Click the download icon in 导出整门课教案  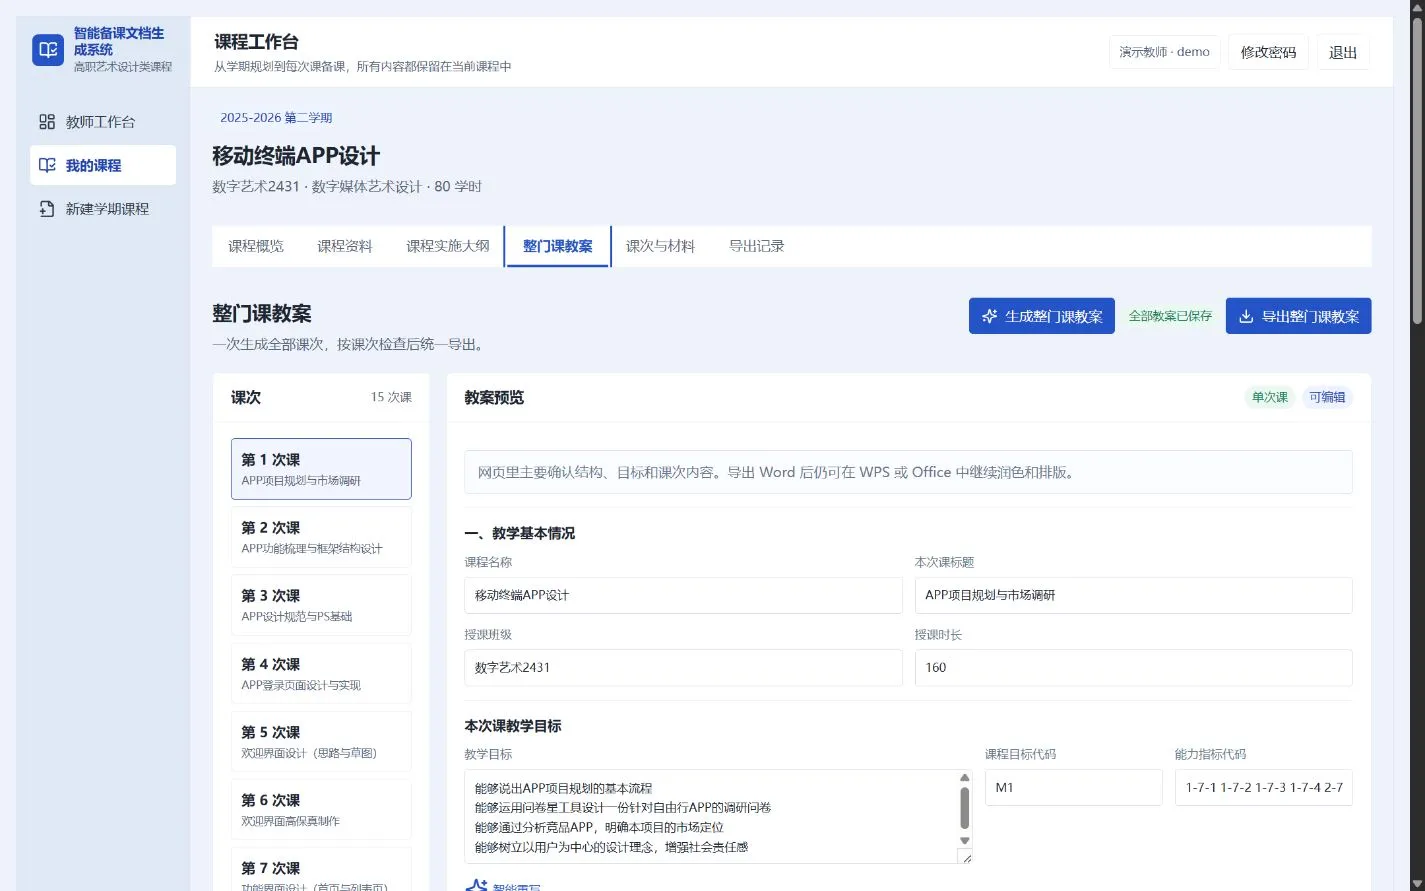tap(1246, 316)
